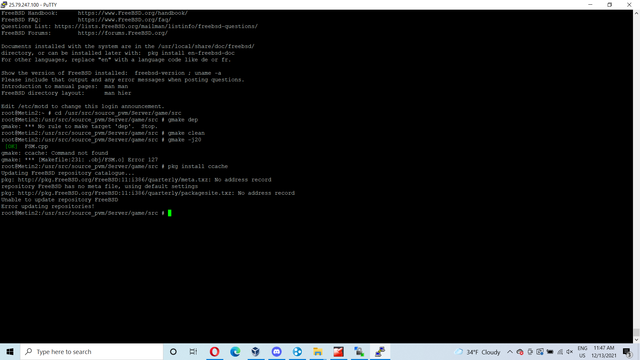Open the notification center icon
The height and width of the screenshot is (360, 640).
tap(628, 352)
